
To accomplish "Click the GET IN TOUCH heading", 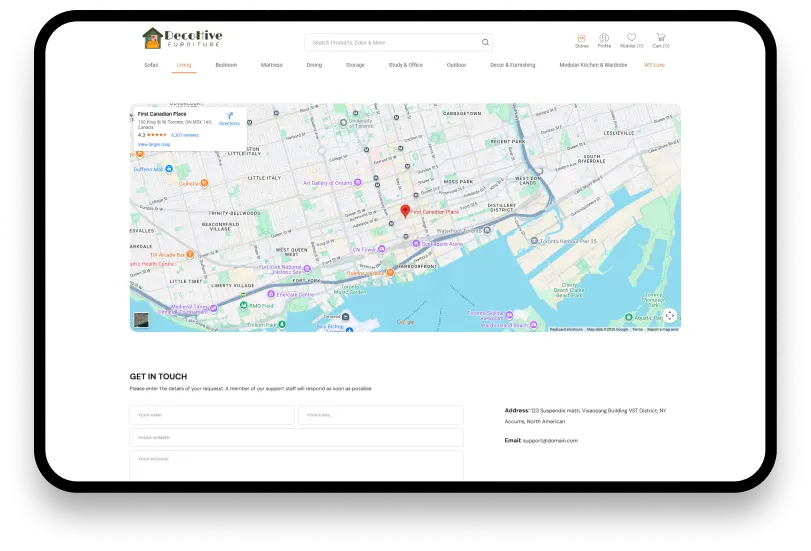I will click(x=158, y=377).
